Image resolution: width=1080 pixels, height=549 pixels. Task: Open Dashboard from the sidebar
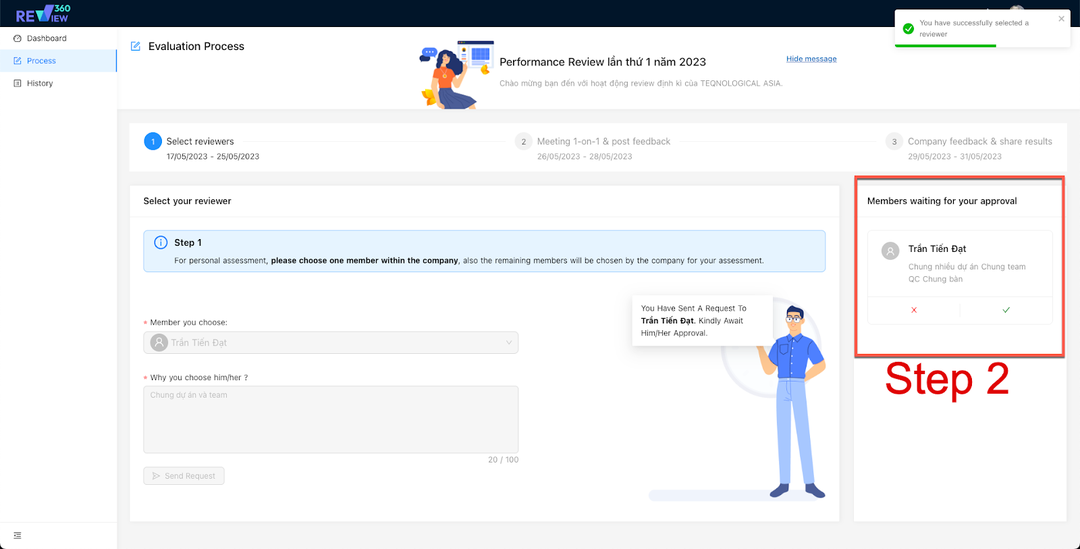pos(46,38)
